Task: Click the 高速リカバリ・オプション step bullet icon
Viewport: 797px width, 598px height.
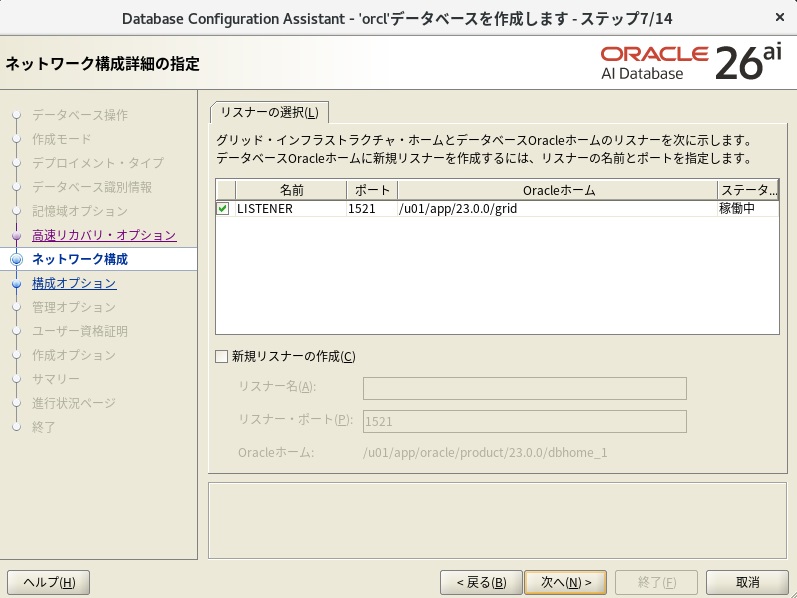Action: click(17, 235)
